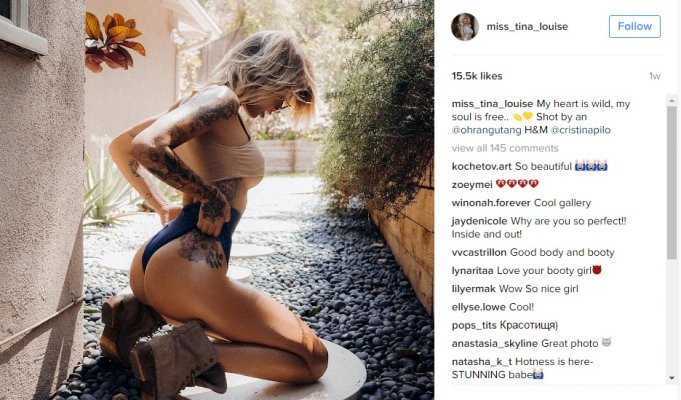Follow the miss_tina_louise account
Image resolution: width=681 pixels, height=400 pixels.
click(x=635, y=26)
